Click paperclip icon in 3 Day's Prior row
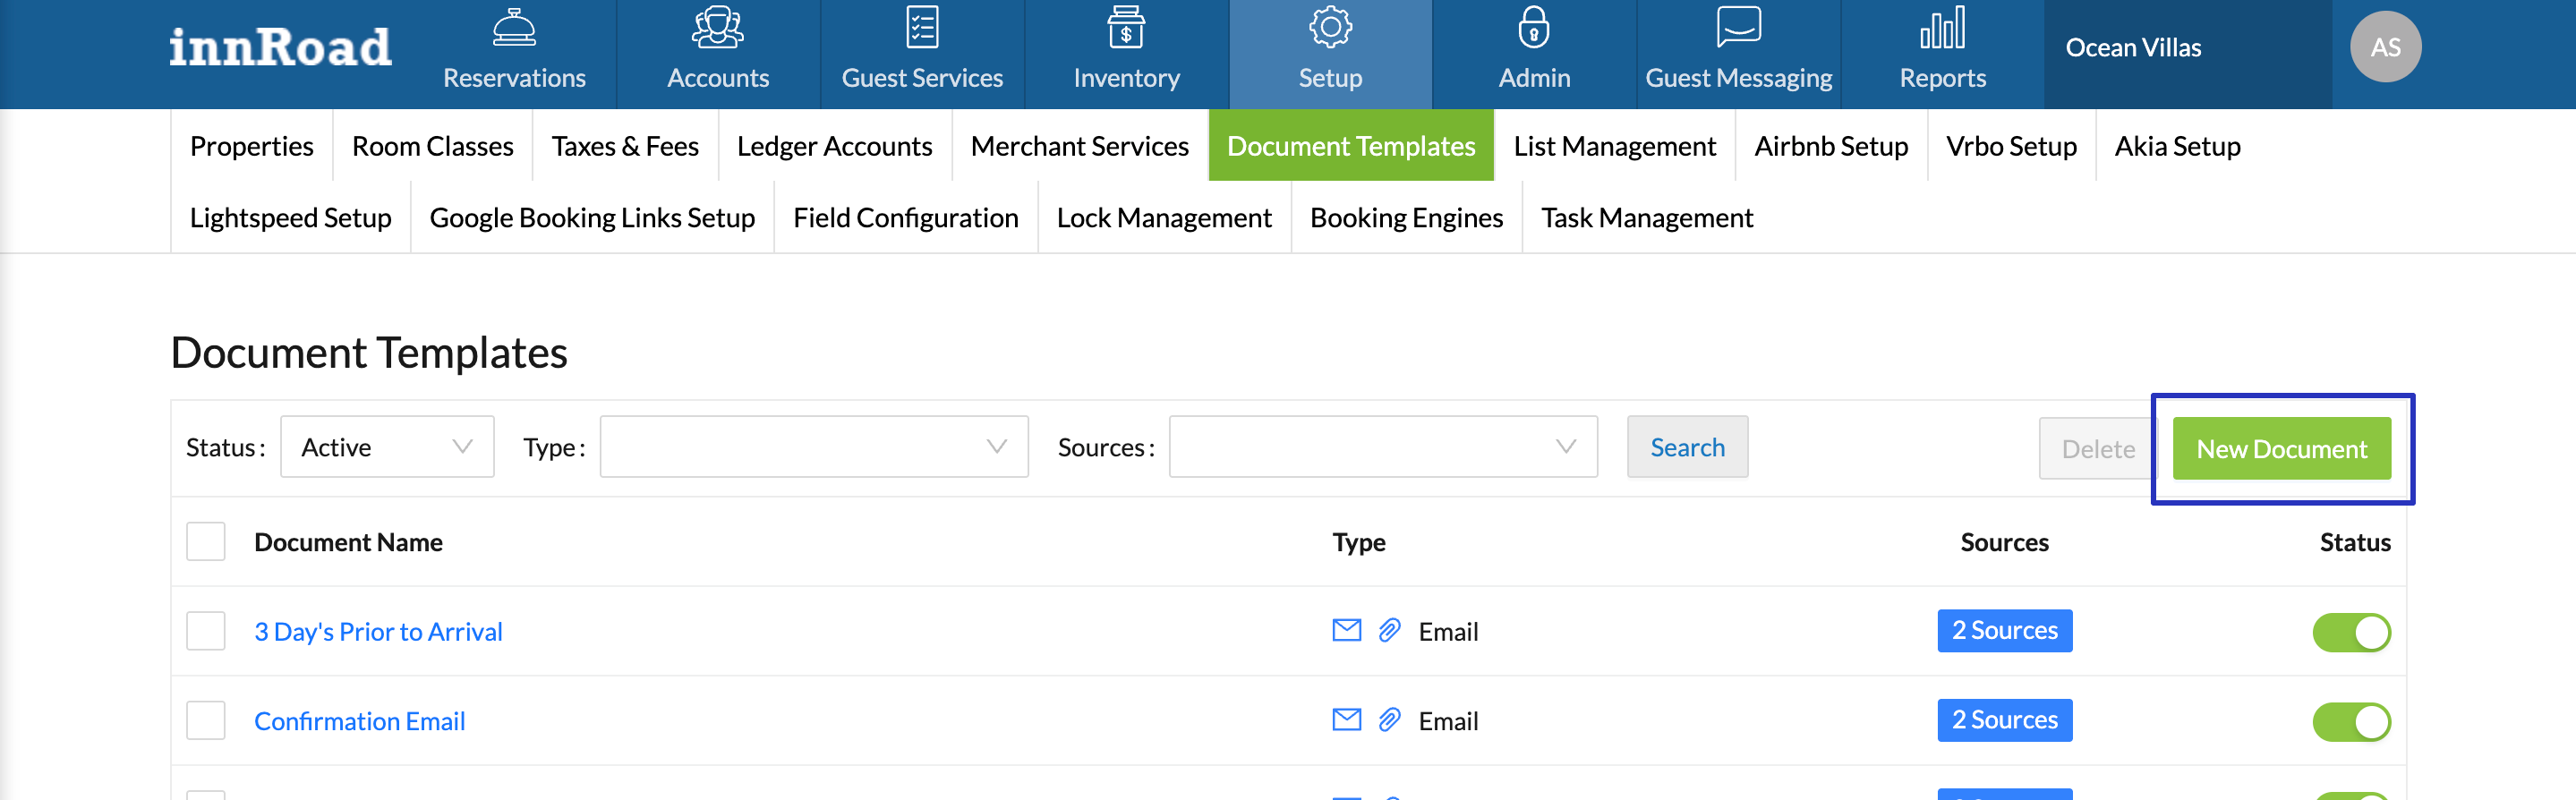Viewport: 2576px width, 800px height. point(1389,630)
